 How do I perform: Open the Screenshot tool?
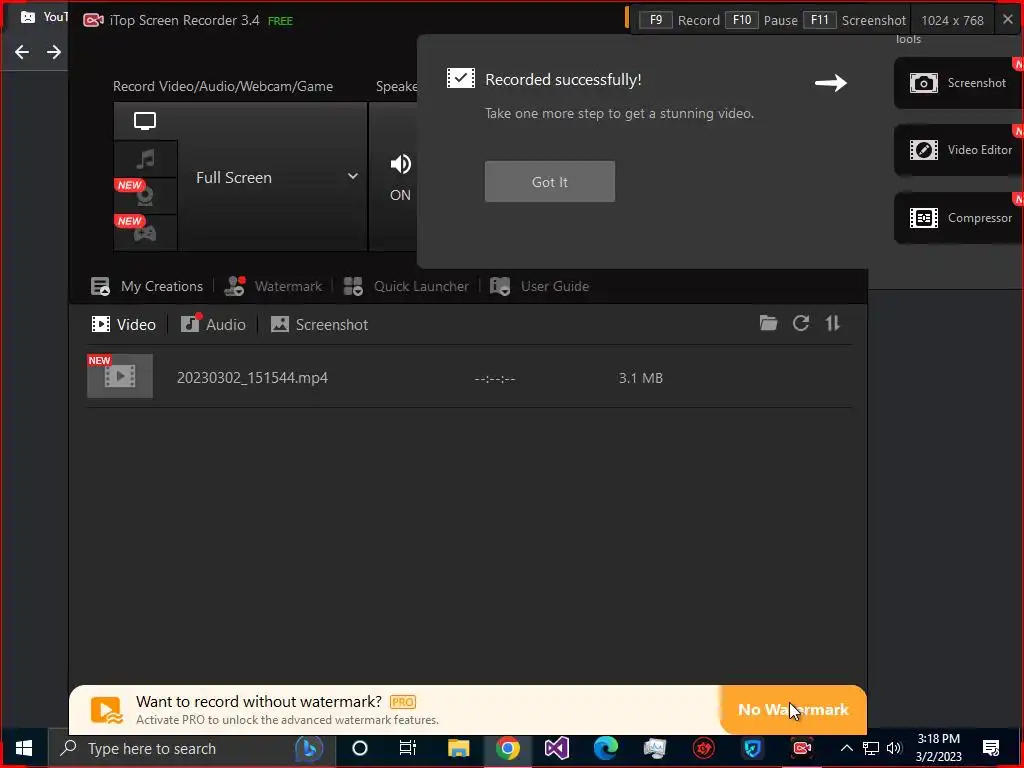[958, 83]
